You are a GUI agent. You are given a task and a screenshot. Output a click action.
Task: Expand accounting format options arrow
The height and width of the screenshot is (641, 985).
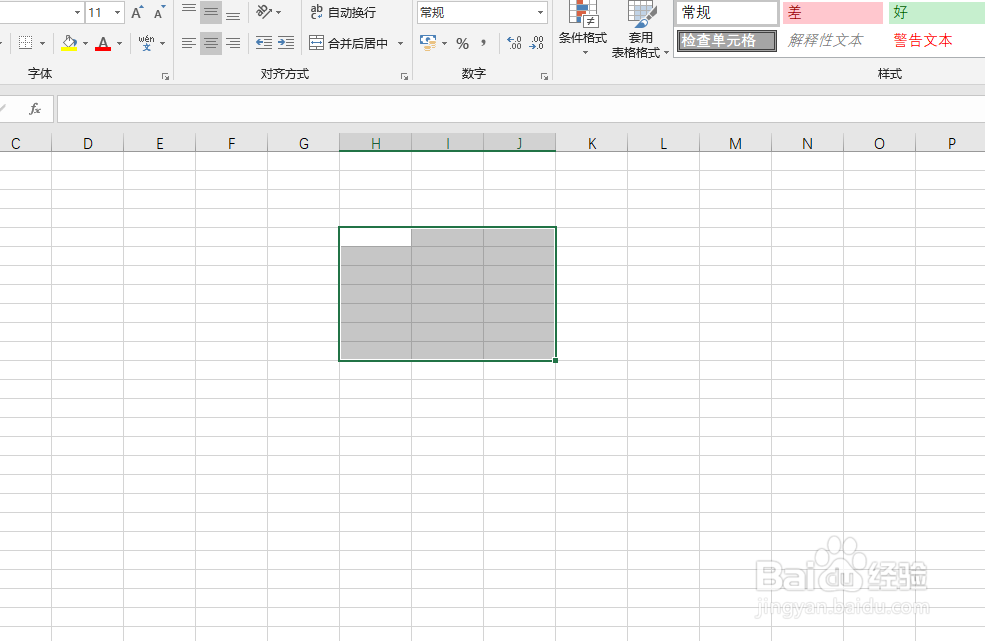pos(445,43)
